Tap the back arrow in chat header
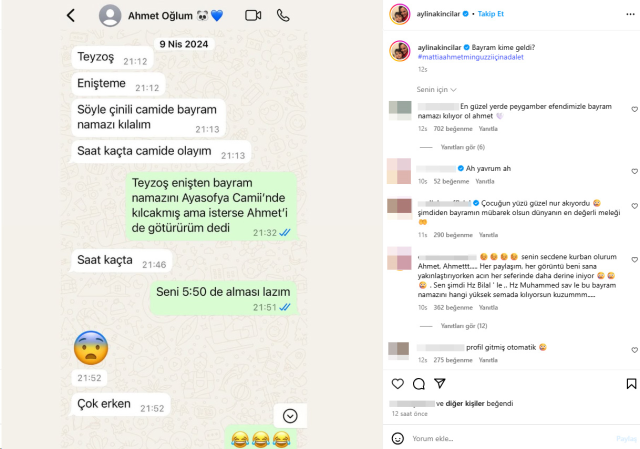The image size is (640, 449). (x=71, y=16)
